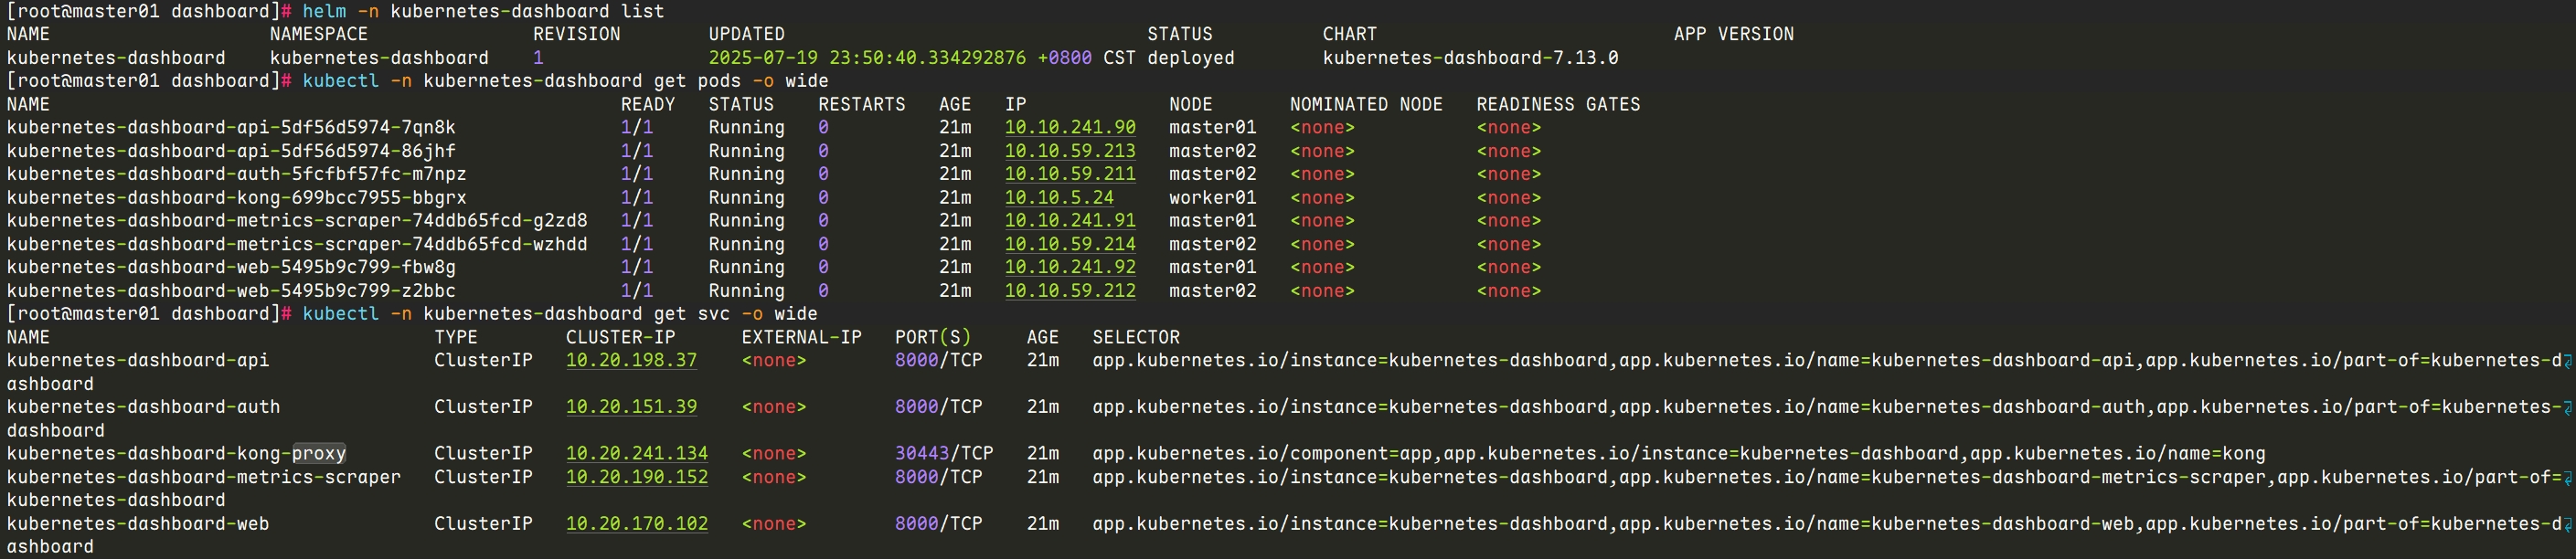
Task: Click the line-wrap indicator on the metrics-scraper service row
Action: (2567, 477)
